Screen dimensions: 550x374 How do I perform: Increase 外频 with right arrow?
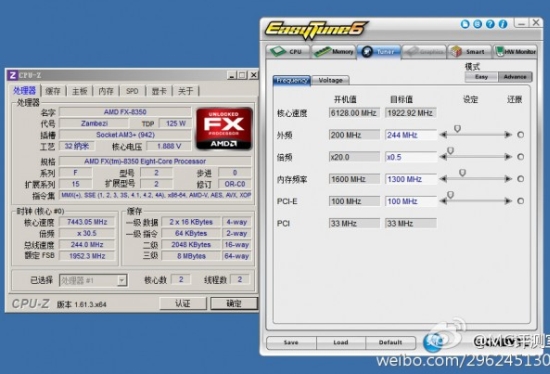coord(508,135)
